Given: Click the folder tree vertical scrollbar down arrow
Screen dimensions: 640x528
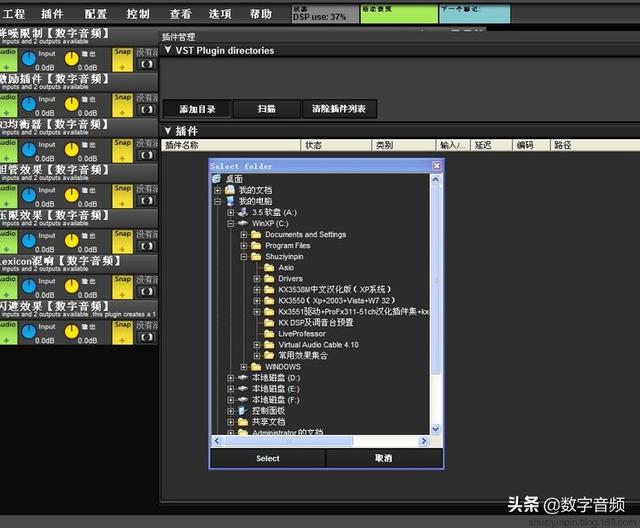Looking at the screenshot, I should coord(436,429).
